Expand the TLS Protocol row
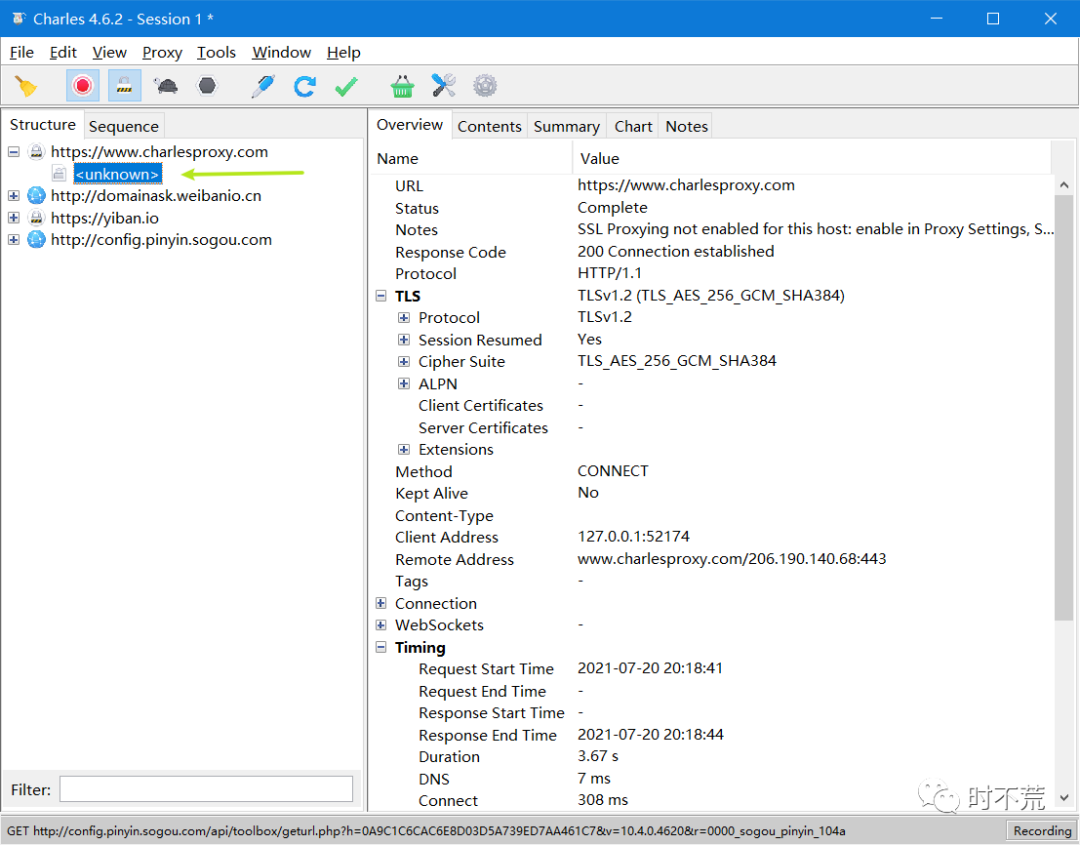Image resolution: width=1080 pixels, height=845 pixels. [404, 317]
